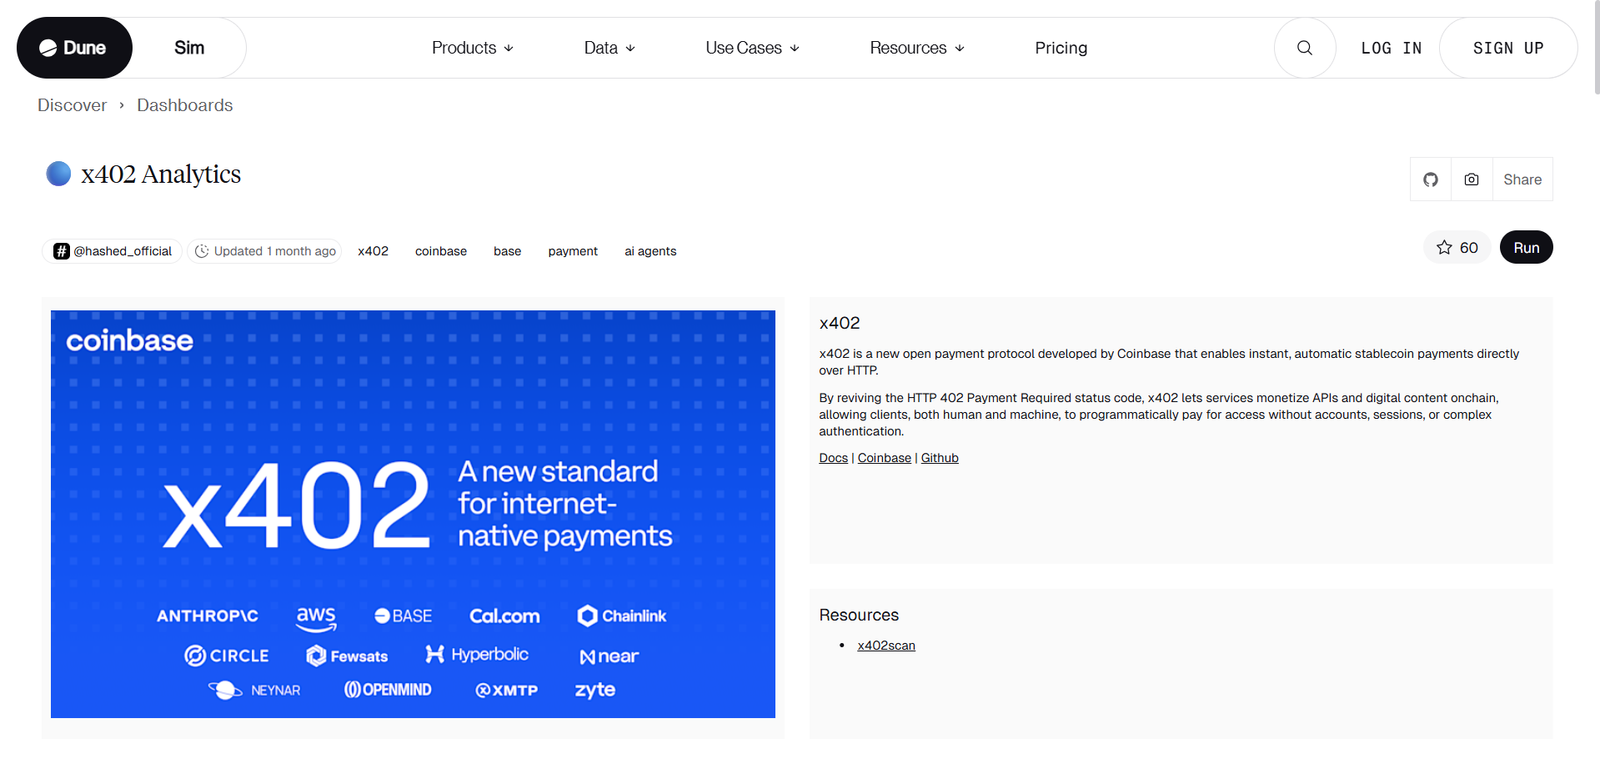Click the camera screenshot icon

pos(1471,180)
